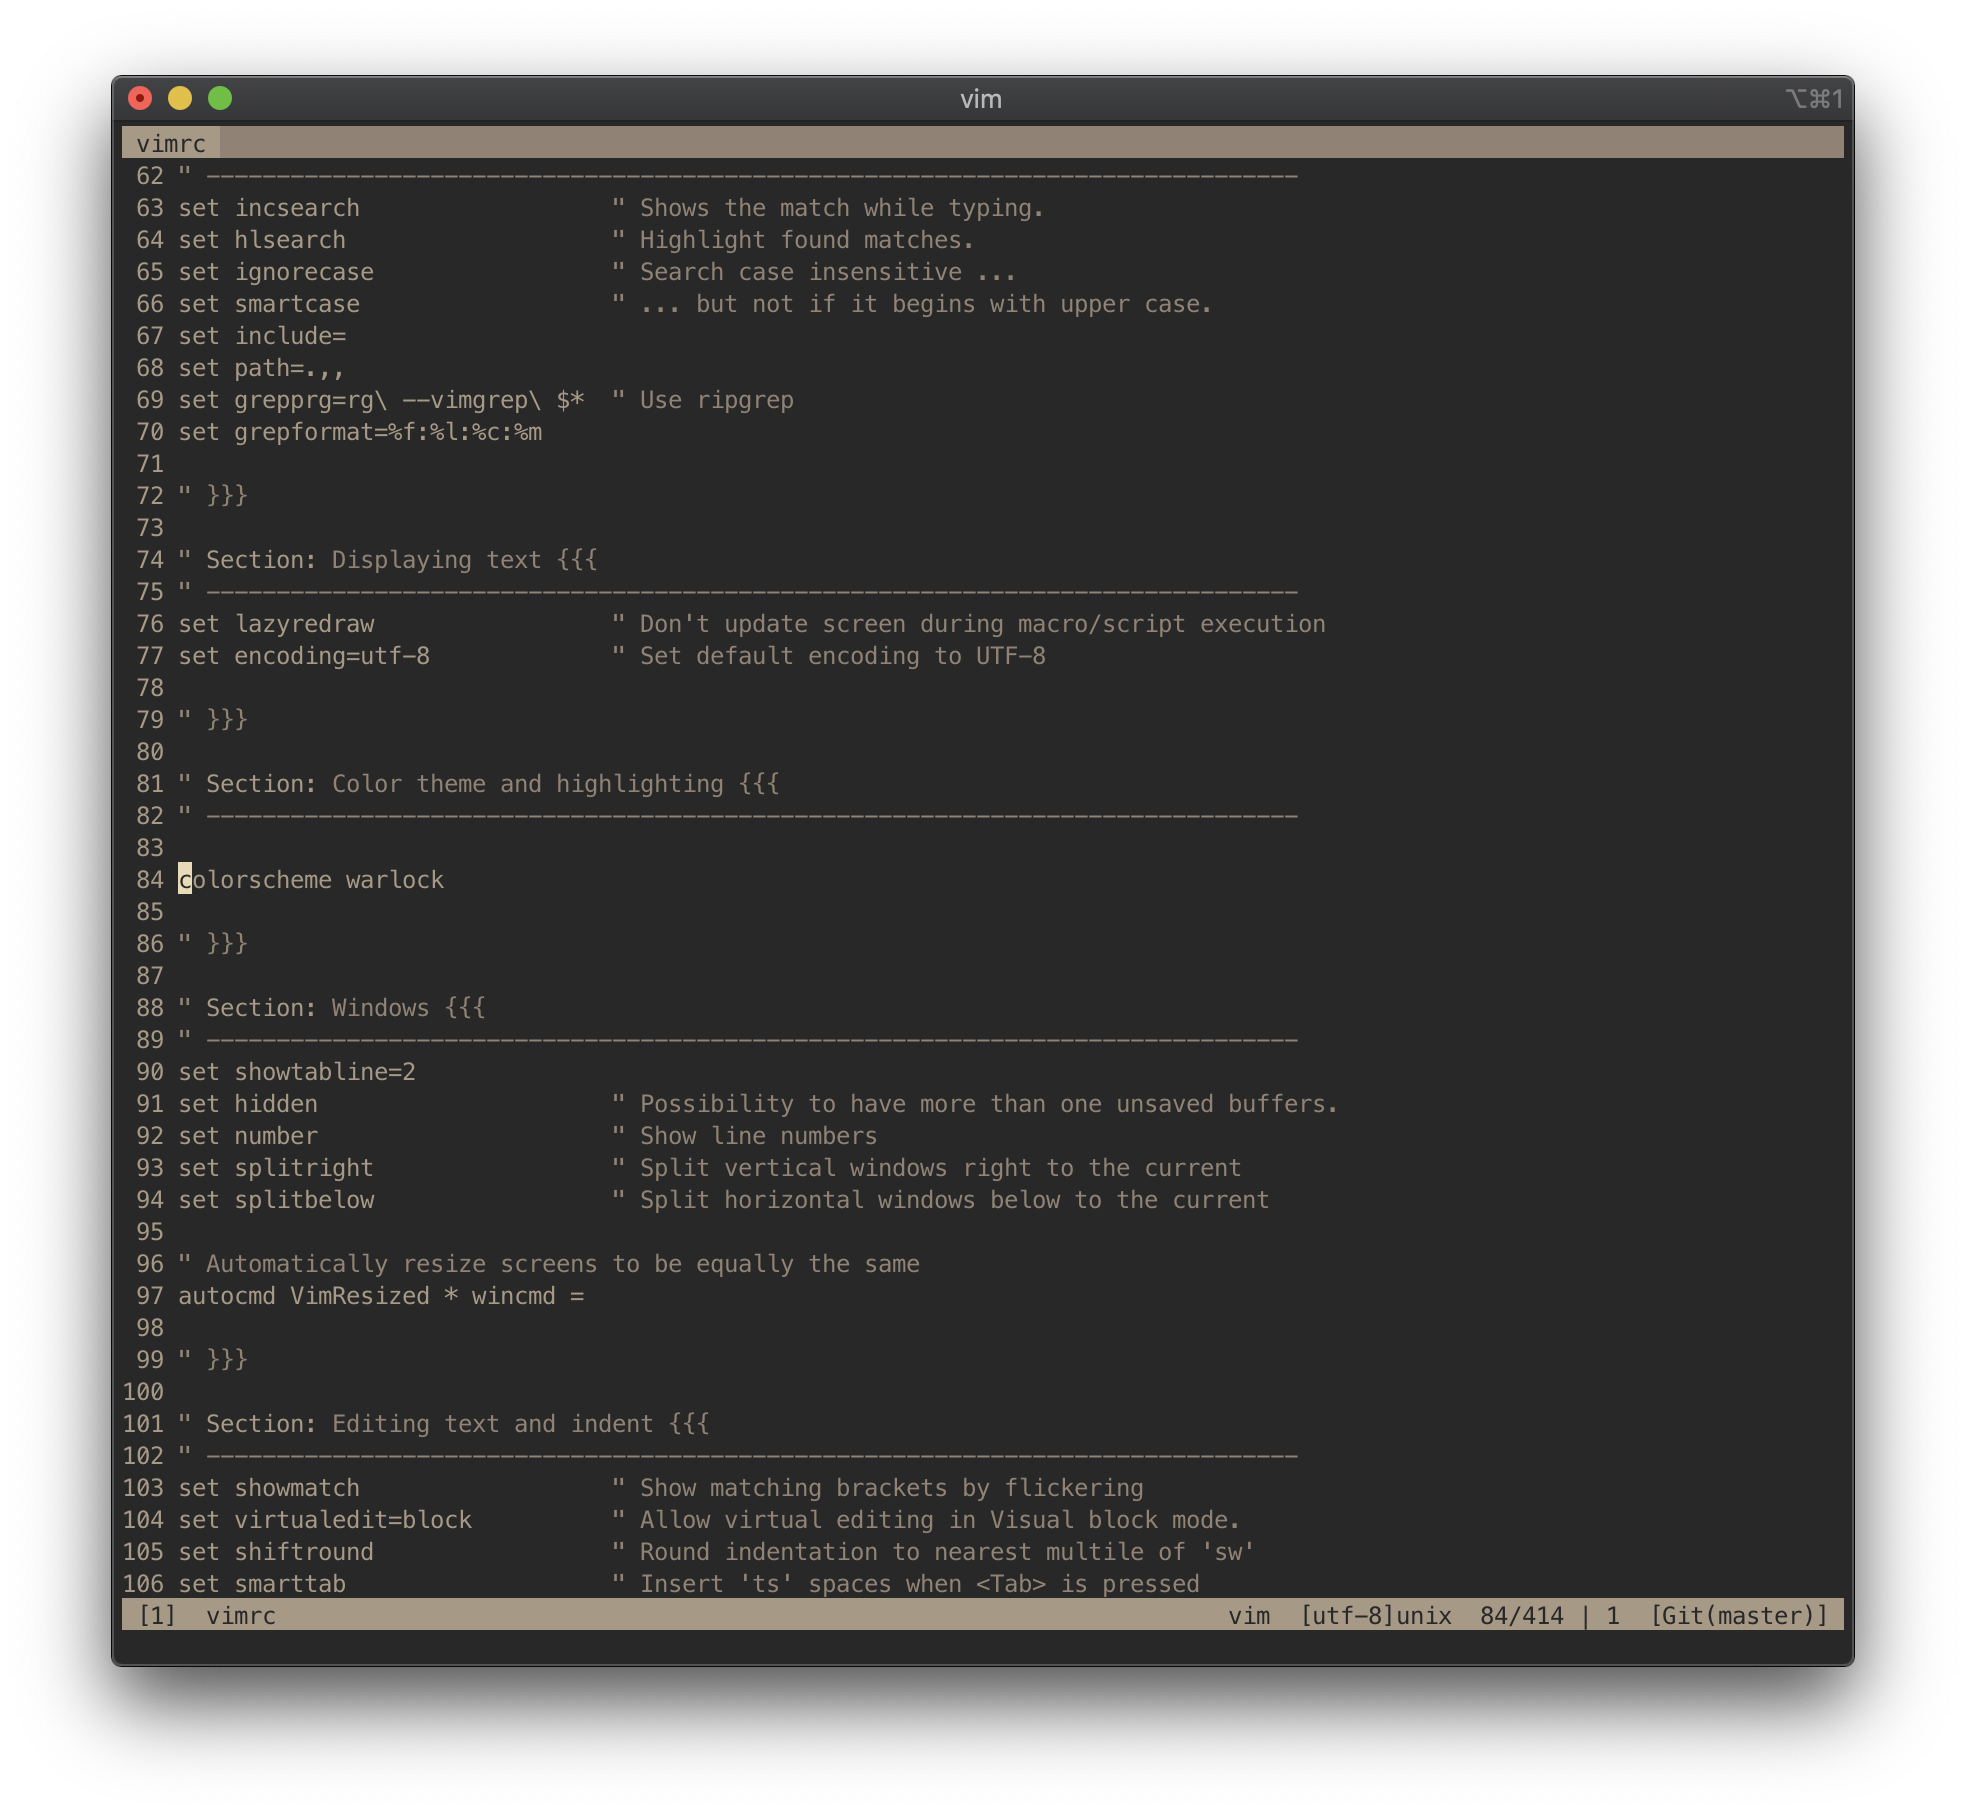Select the vimrc tab in tabline
Viewport: 1966px width, 1814px height.
171,143
